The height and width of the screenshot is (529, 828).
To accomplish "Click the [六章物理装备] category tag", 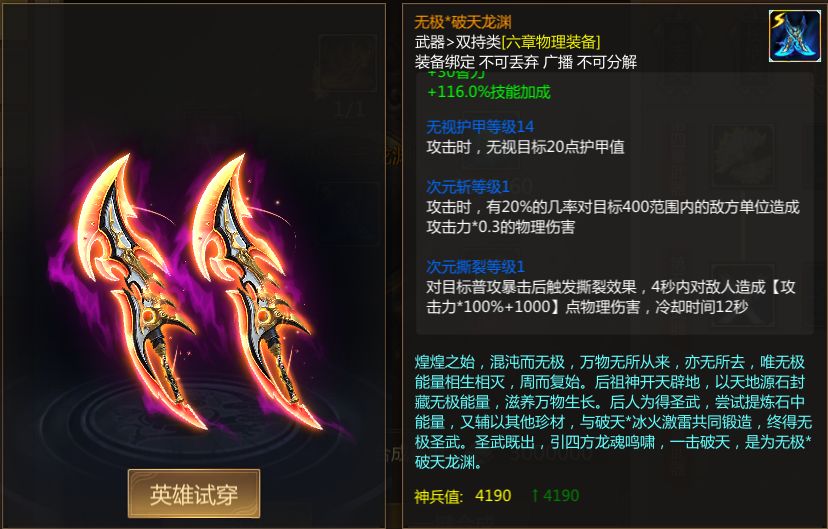I will [551, 42].
